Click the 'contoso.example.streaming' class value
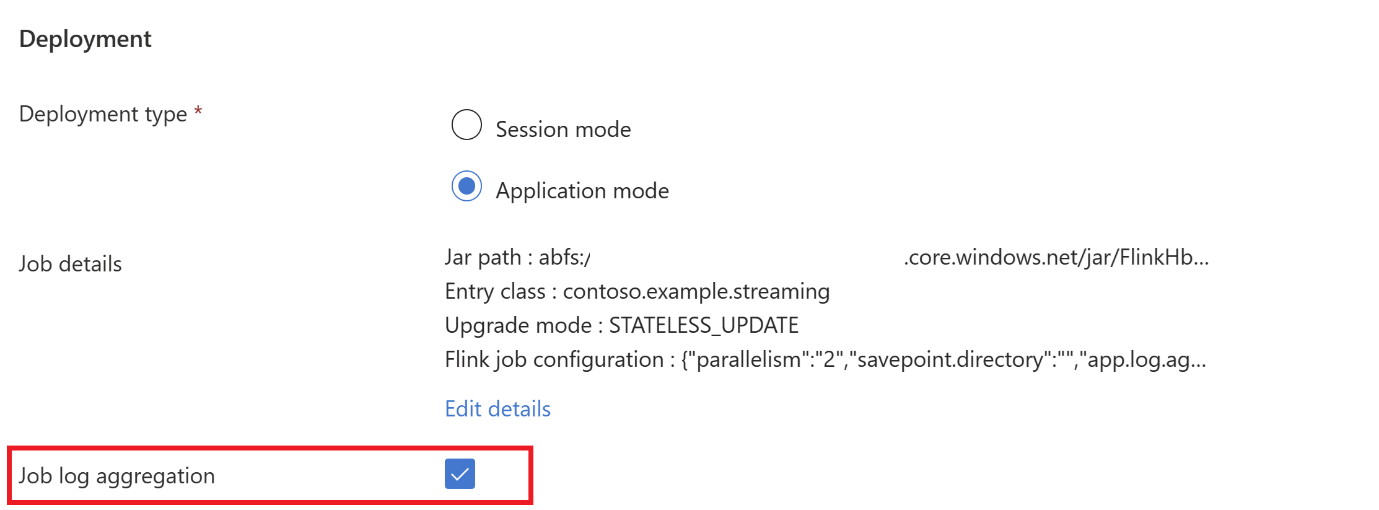 pyautogui.click(x=697, y=292)
